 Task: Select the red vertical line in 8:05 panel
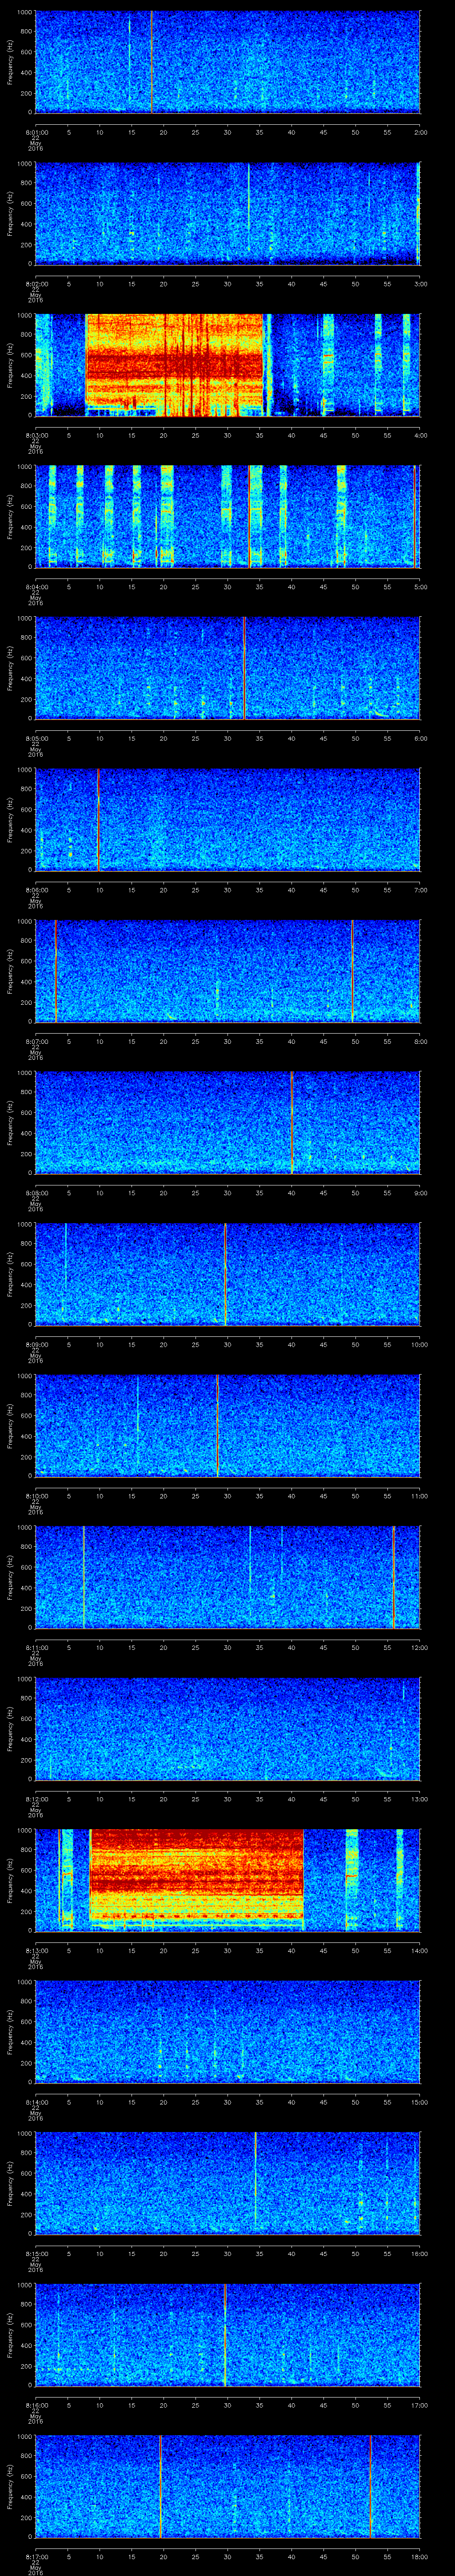coord(243,668)
